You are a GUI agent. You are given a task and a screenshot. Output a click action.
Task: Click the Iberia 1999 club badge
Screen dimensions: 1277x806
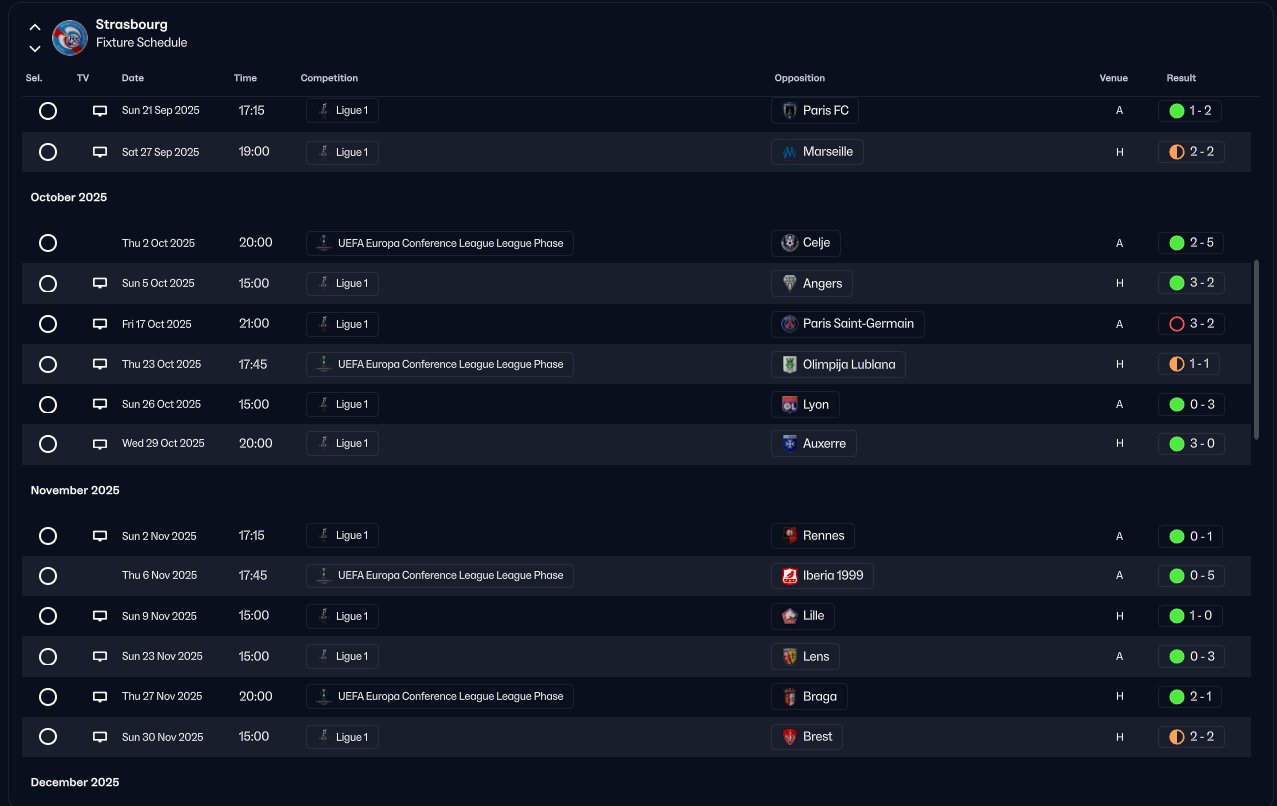pyautogui.click(x=789, y=576)
